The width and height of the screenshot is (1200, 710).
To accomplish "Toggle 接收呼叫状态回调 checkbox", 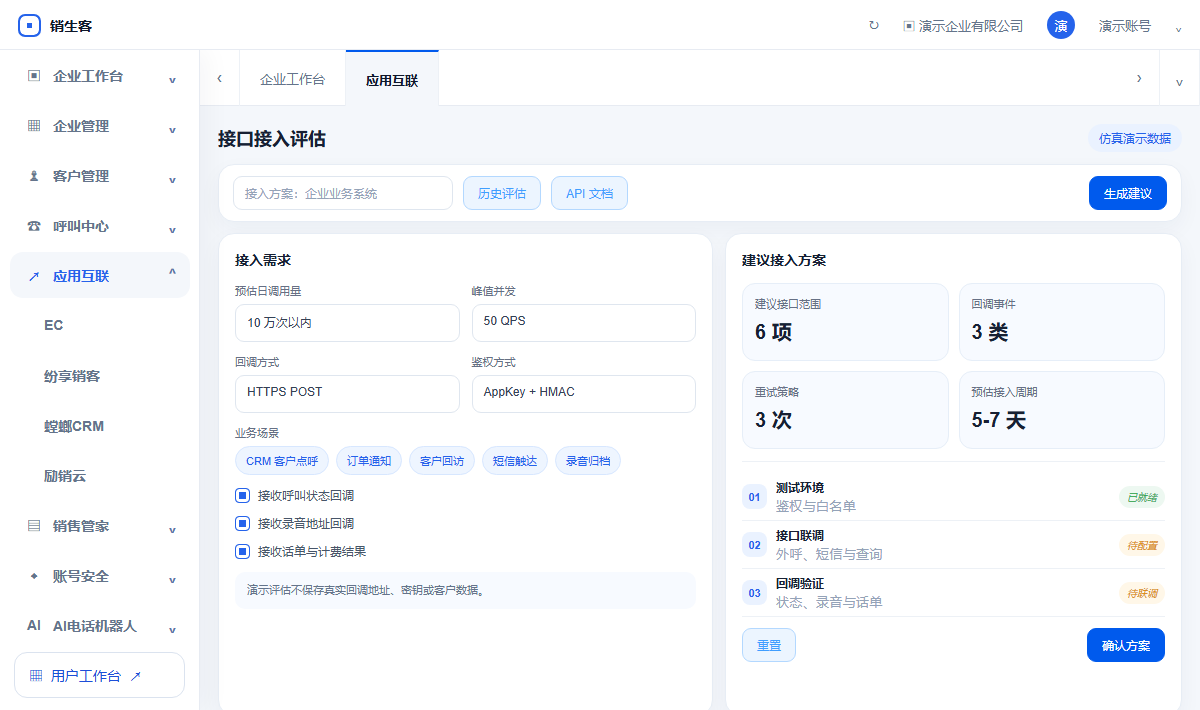I will tap(242, 495).
